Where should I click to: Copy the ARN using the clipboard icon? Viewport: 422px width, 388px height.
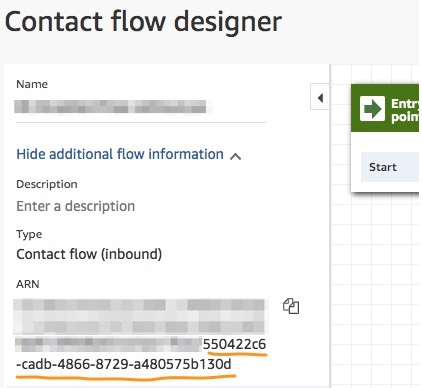point(291,306)
